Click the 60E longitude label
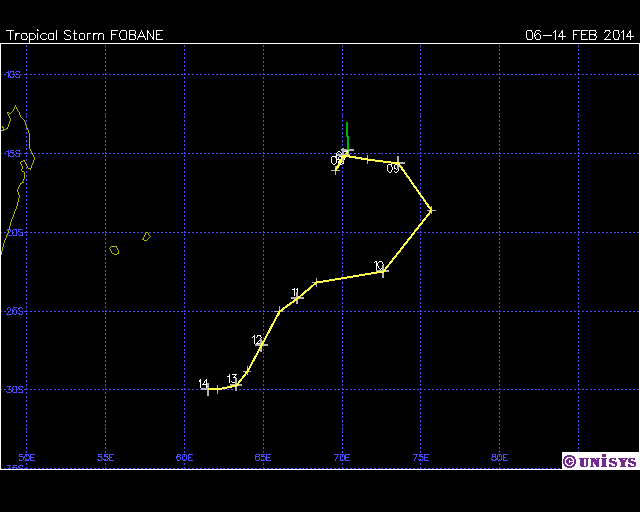The image size is (640, 512). [x=184, y=457]
